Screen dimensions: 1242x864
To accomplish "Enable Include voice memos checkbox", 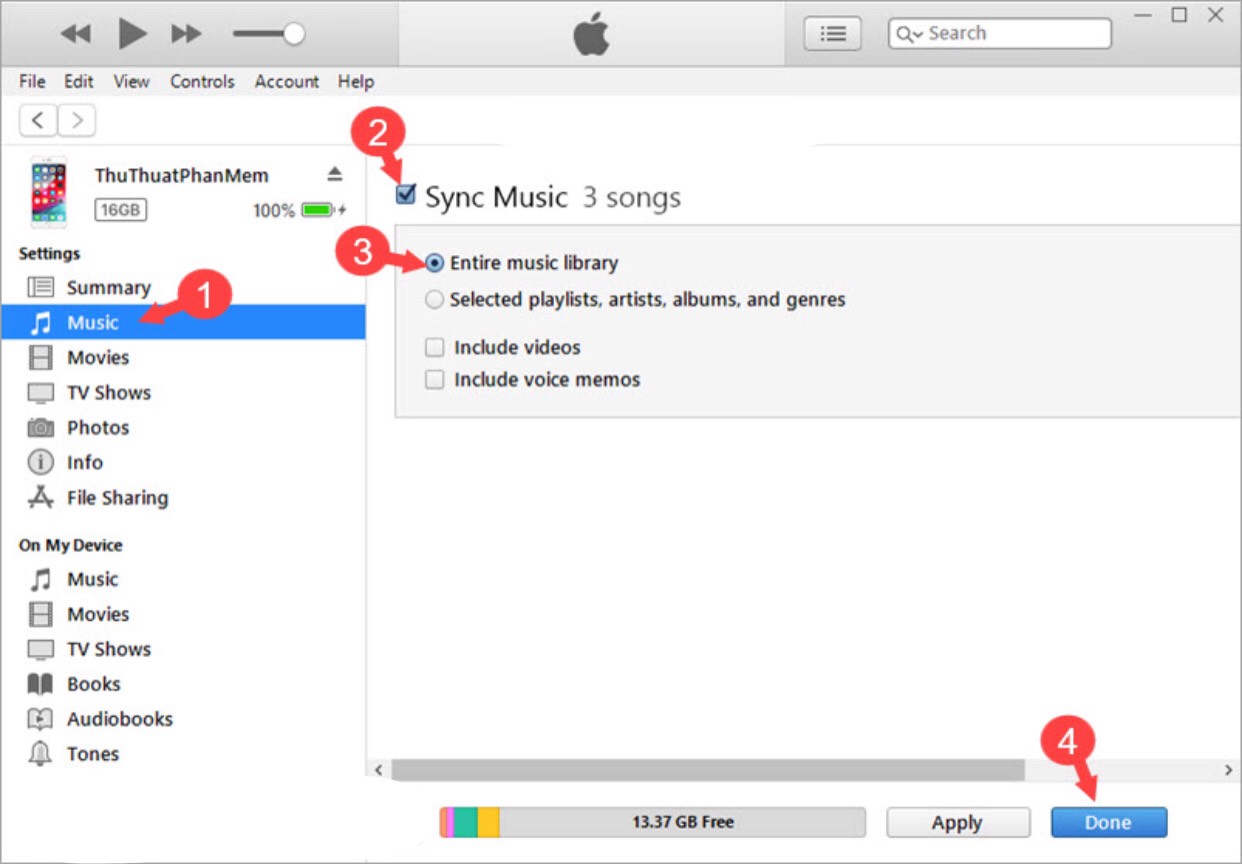I will [x=434, y=380].
